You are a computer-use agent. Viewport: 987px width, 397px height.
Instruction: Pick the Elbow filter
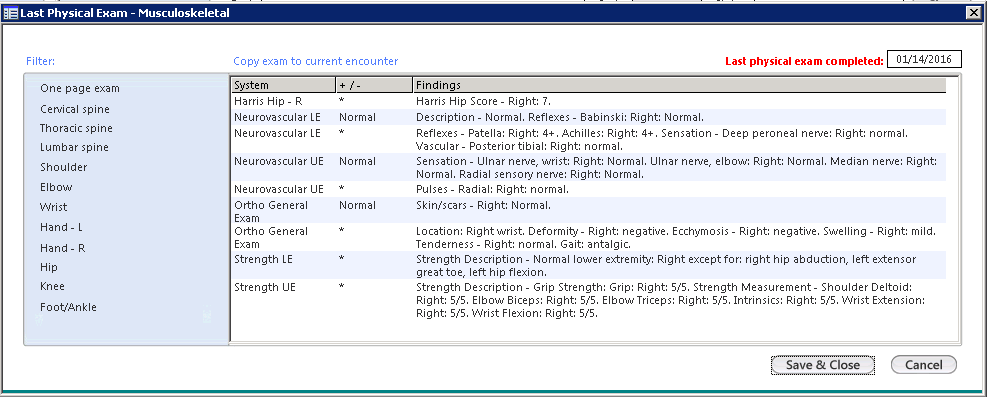click(x=56, y=187)
